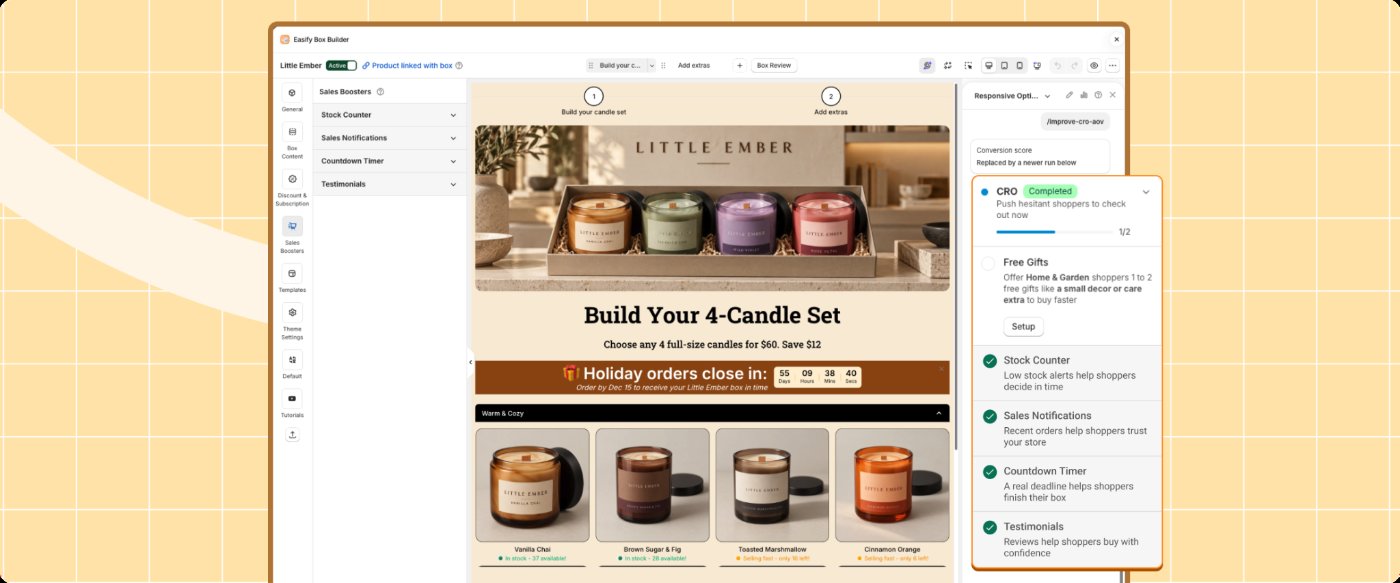The image size is (1400, 583).
Task: Toggle the Countdown Timer green checkmark
Action: [x=990, y=471]
